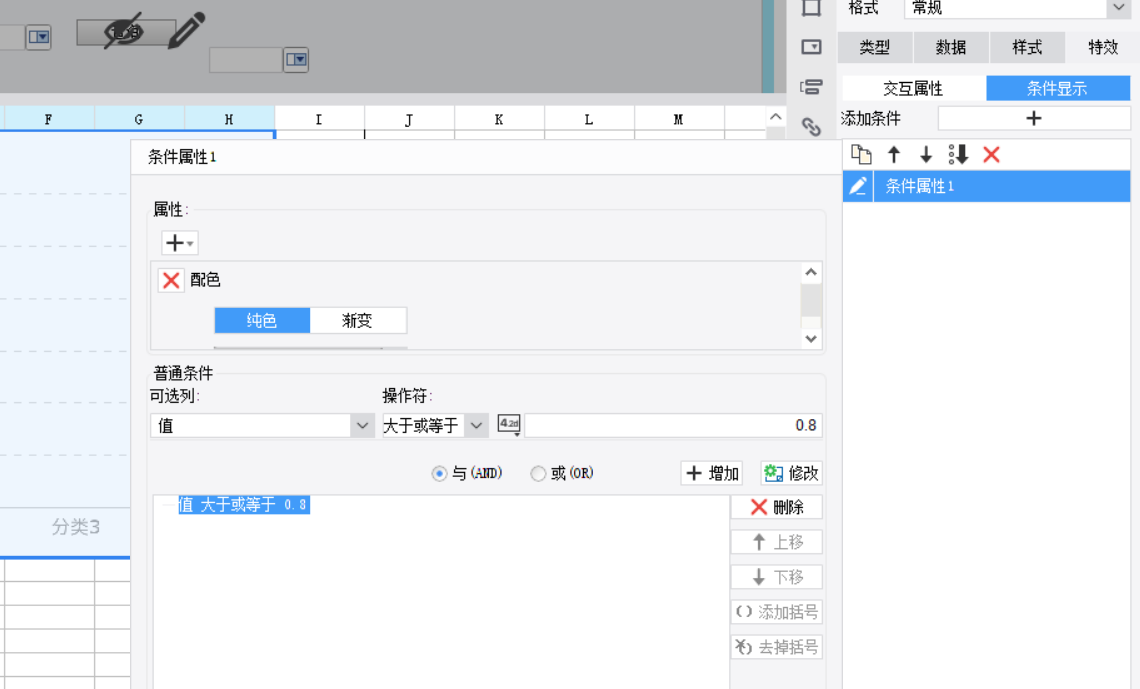Viewport: 1140px width, 689px height.
Task: Open the dropdown-box sidebar panel icon
Action: coord(811,47)
